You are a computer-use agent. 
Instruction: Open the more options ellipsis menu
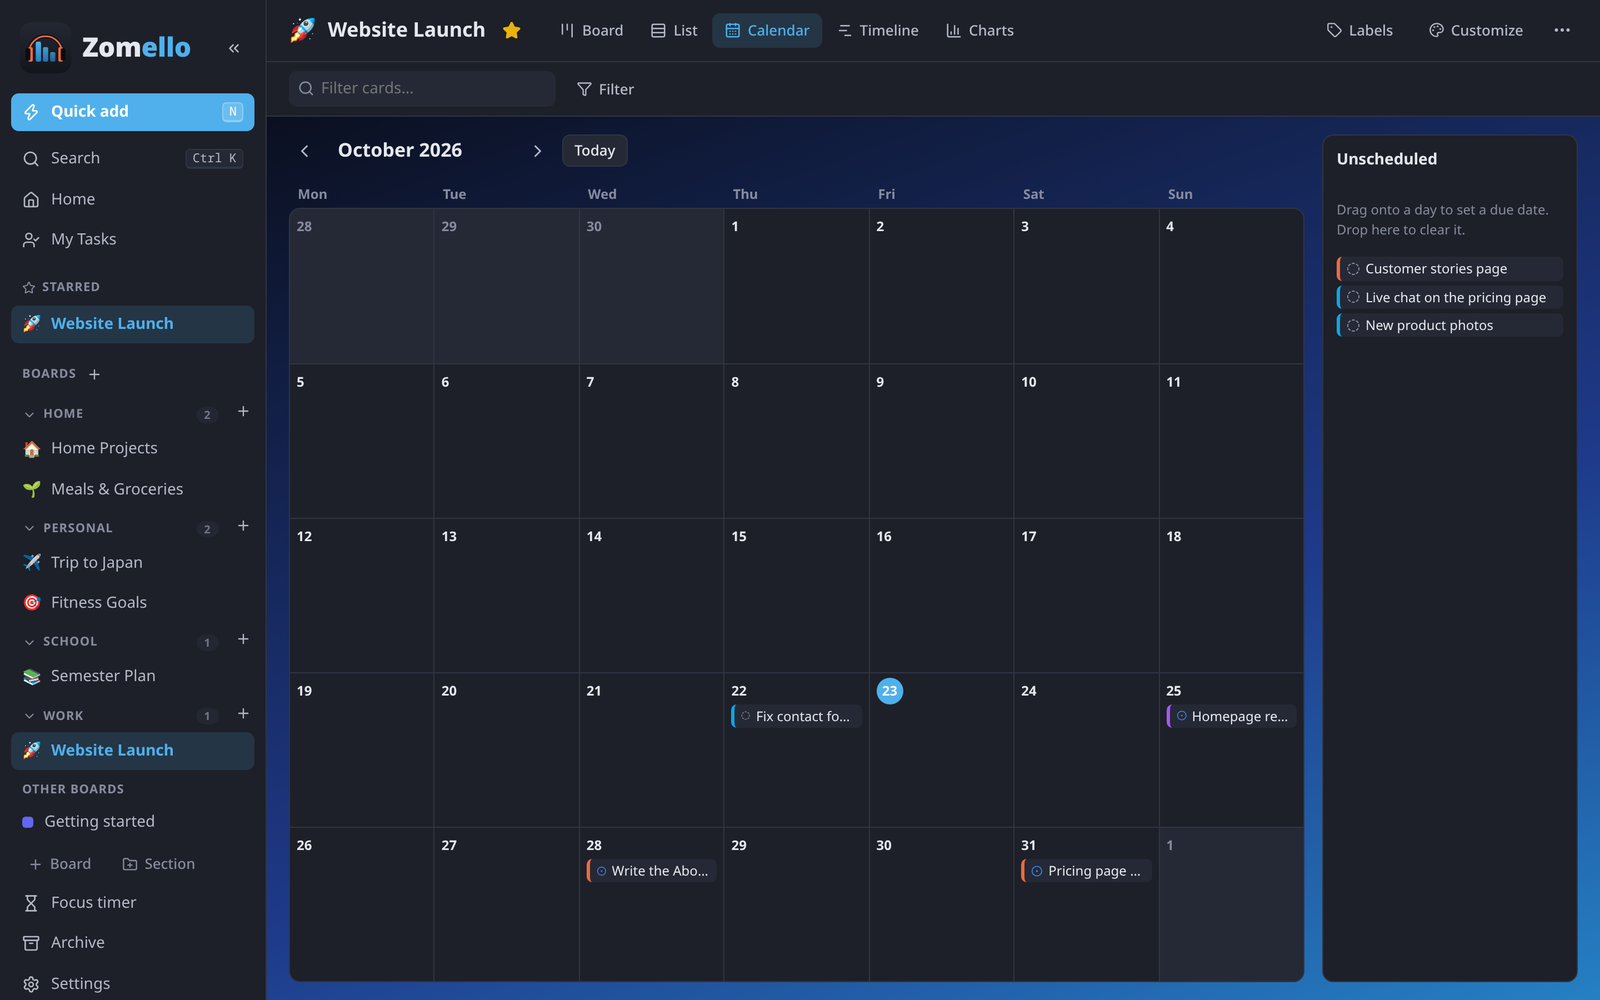coord(1562,30)
